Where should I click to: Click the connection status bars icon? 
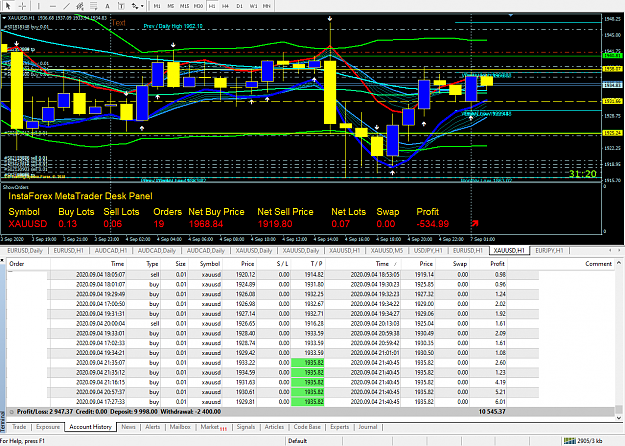click(x=570, y=441)
